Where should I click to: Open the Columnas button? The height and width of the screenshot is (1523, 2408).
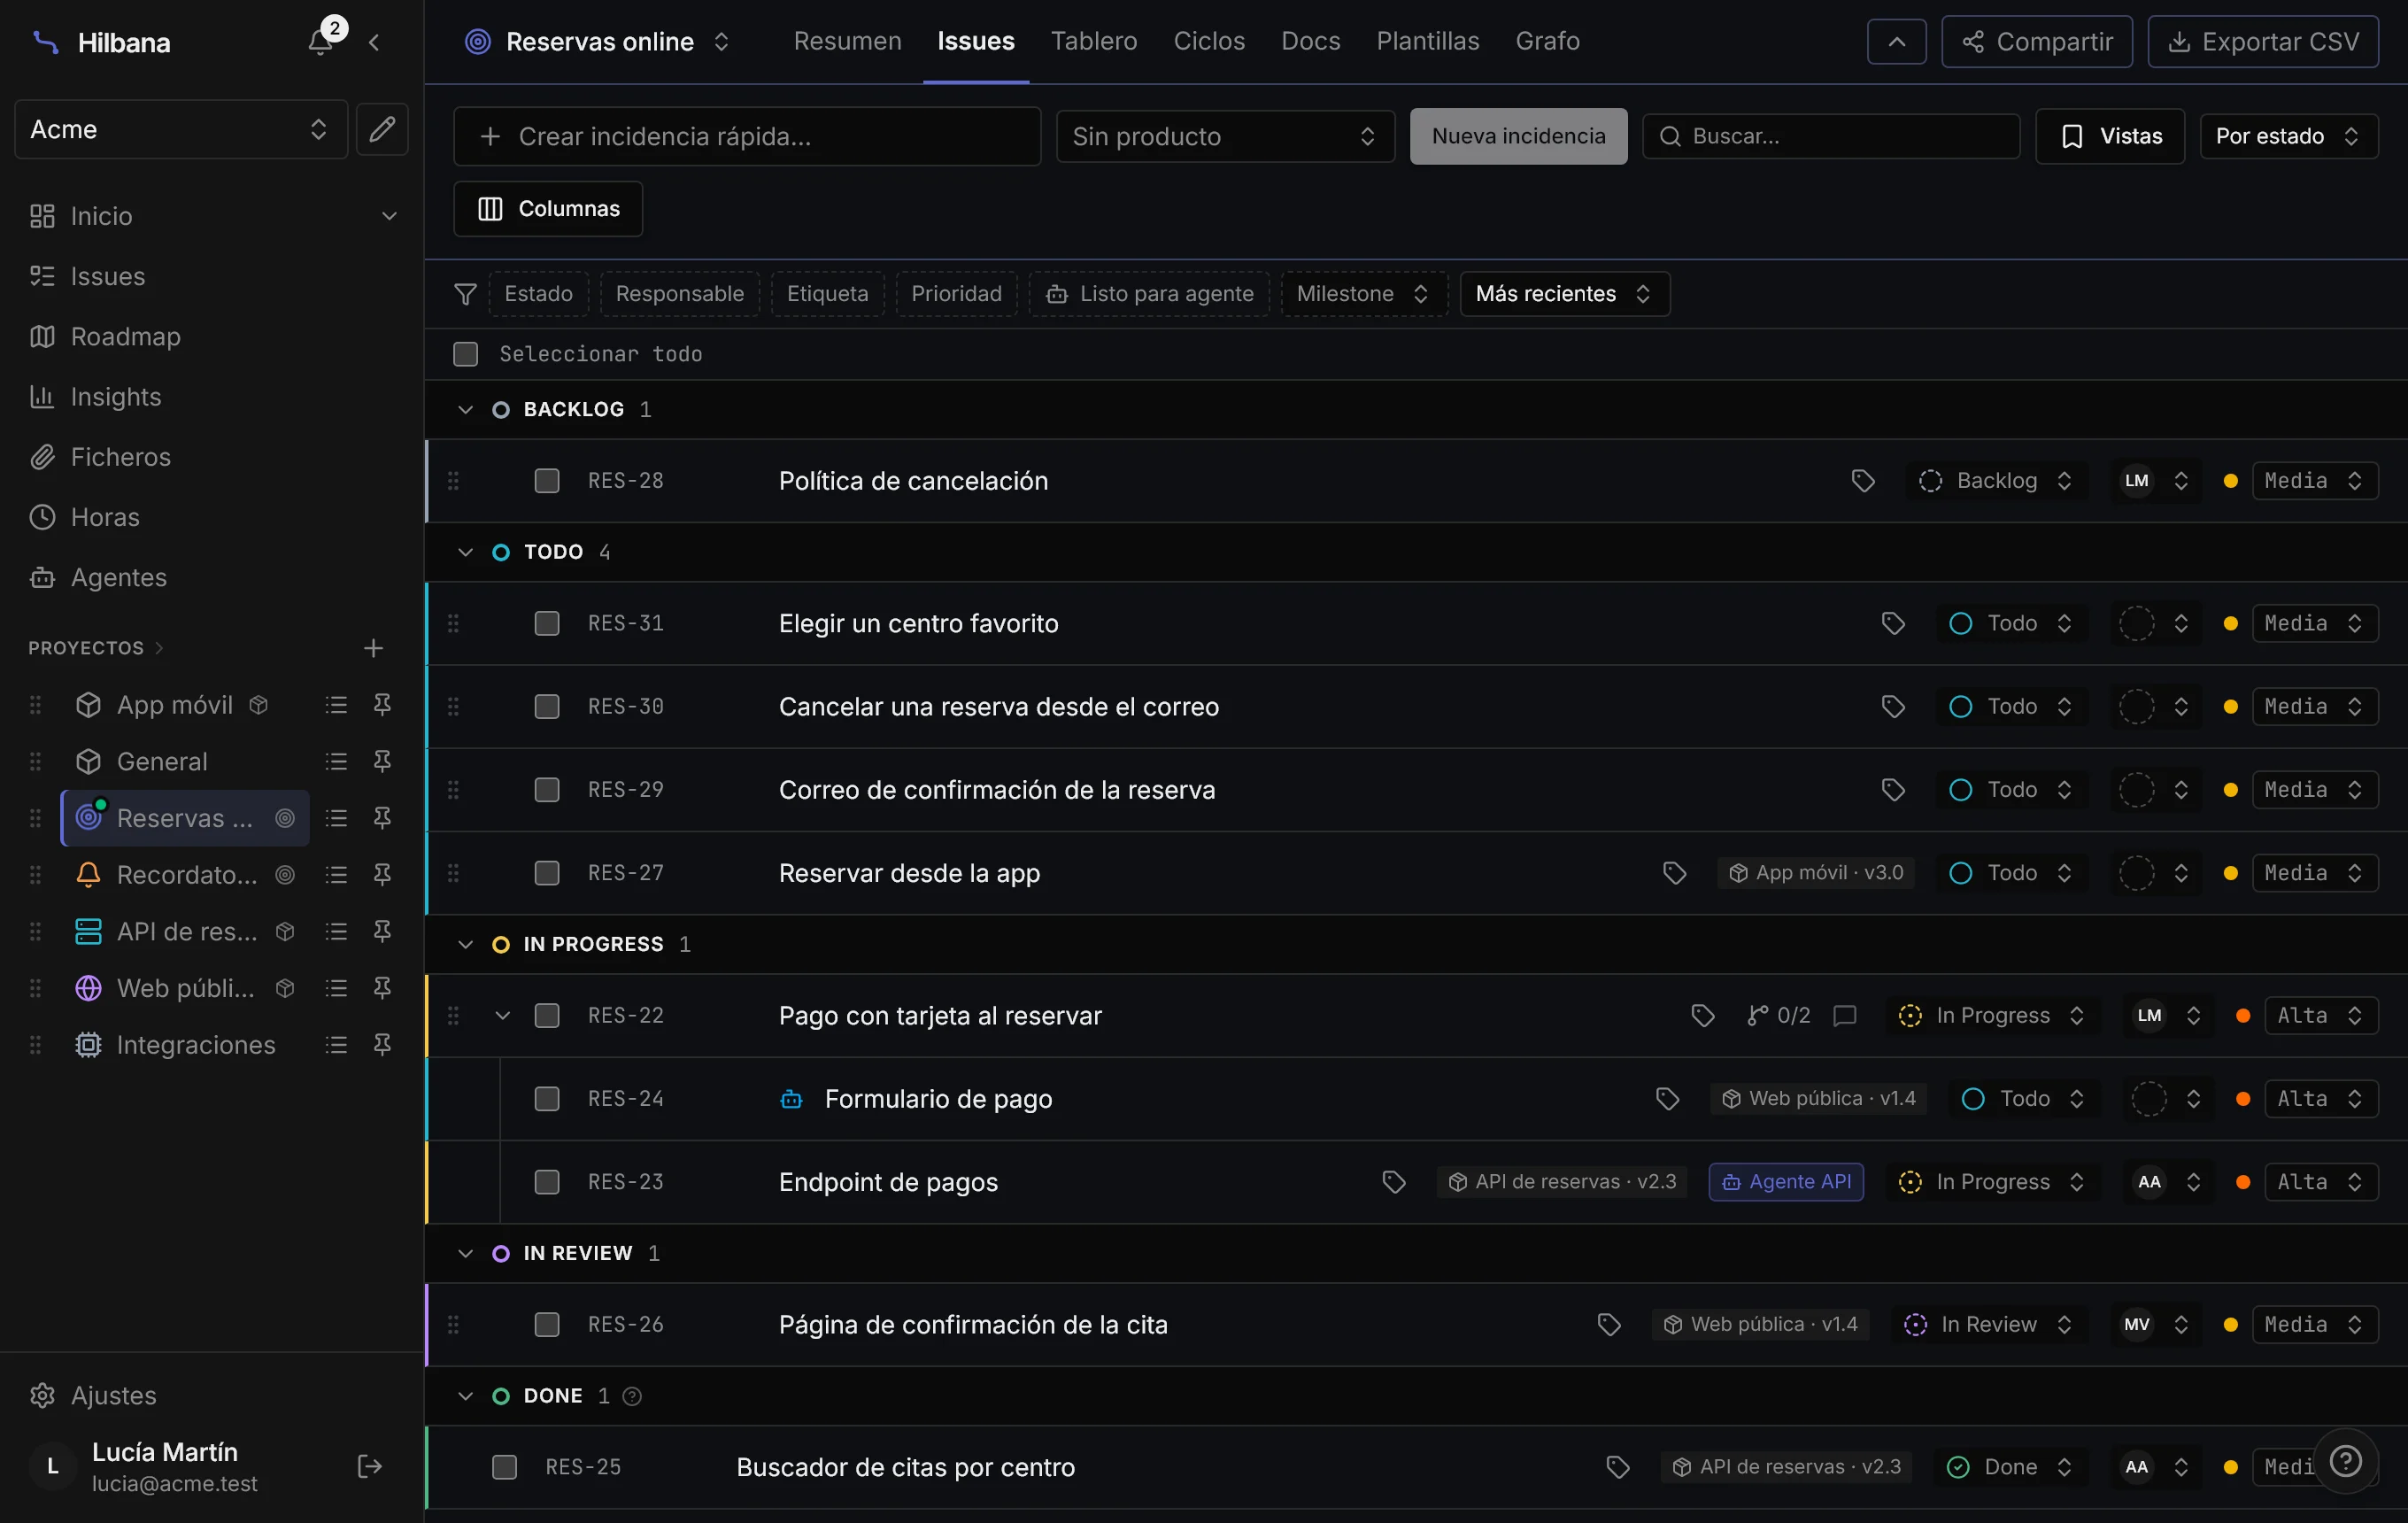point(548,209)
